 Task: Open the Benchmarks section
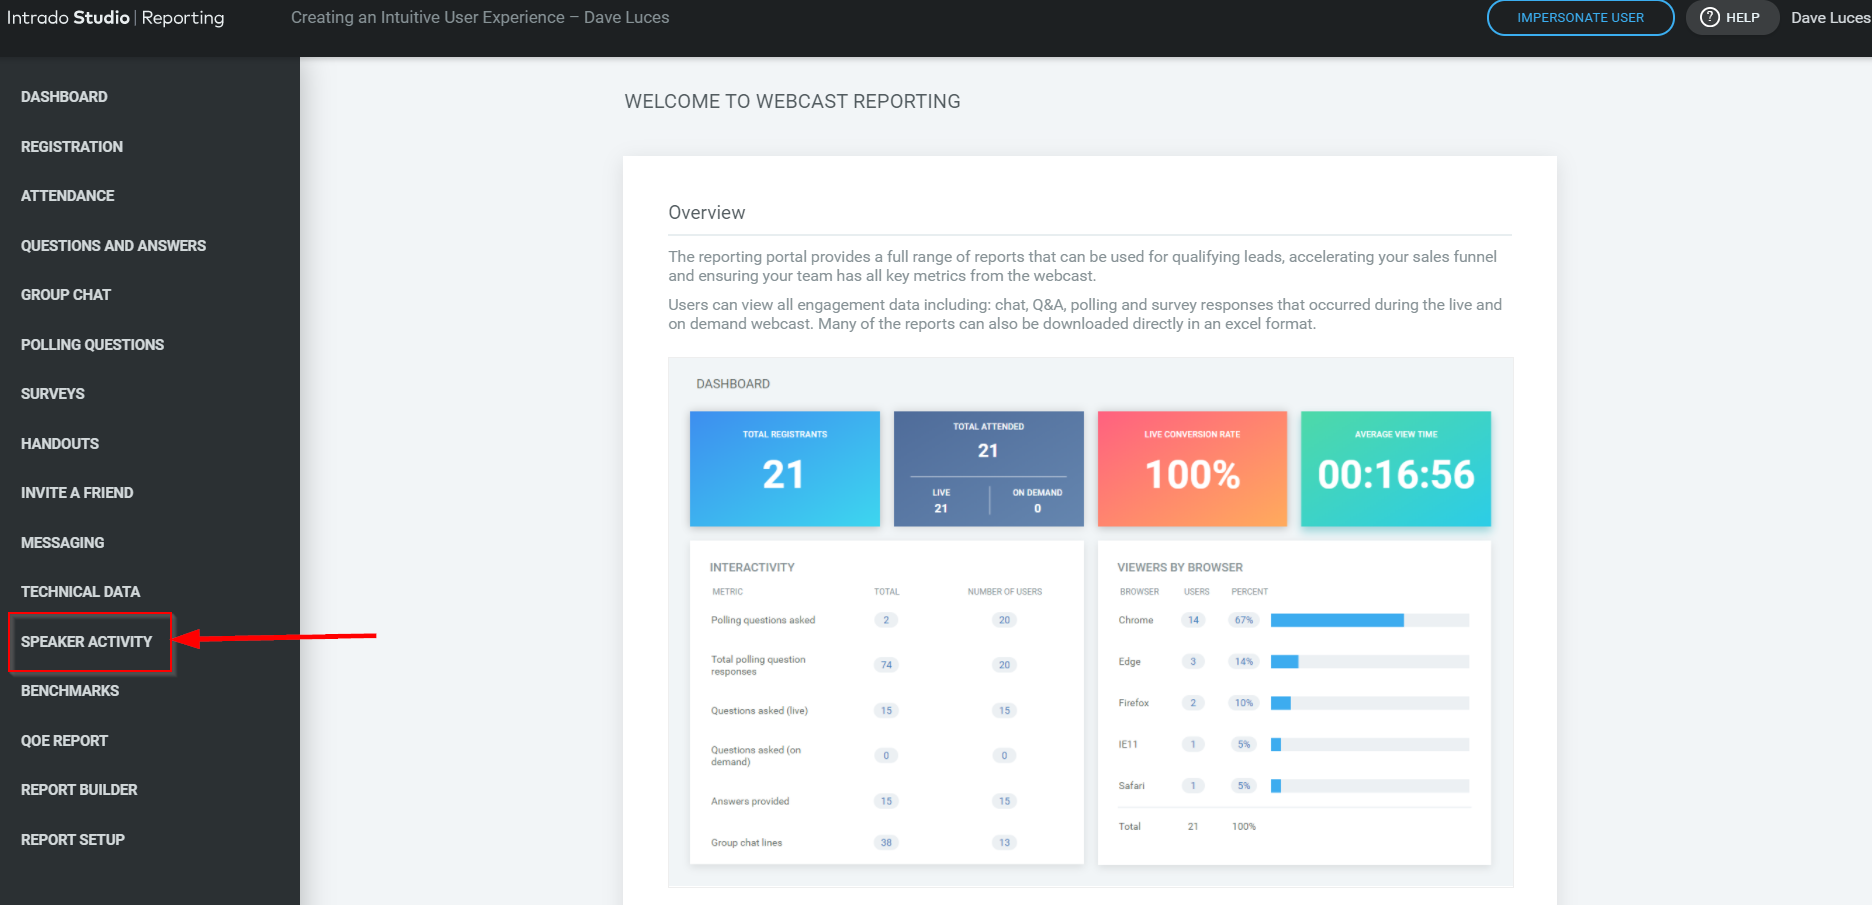coord(70,691)
